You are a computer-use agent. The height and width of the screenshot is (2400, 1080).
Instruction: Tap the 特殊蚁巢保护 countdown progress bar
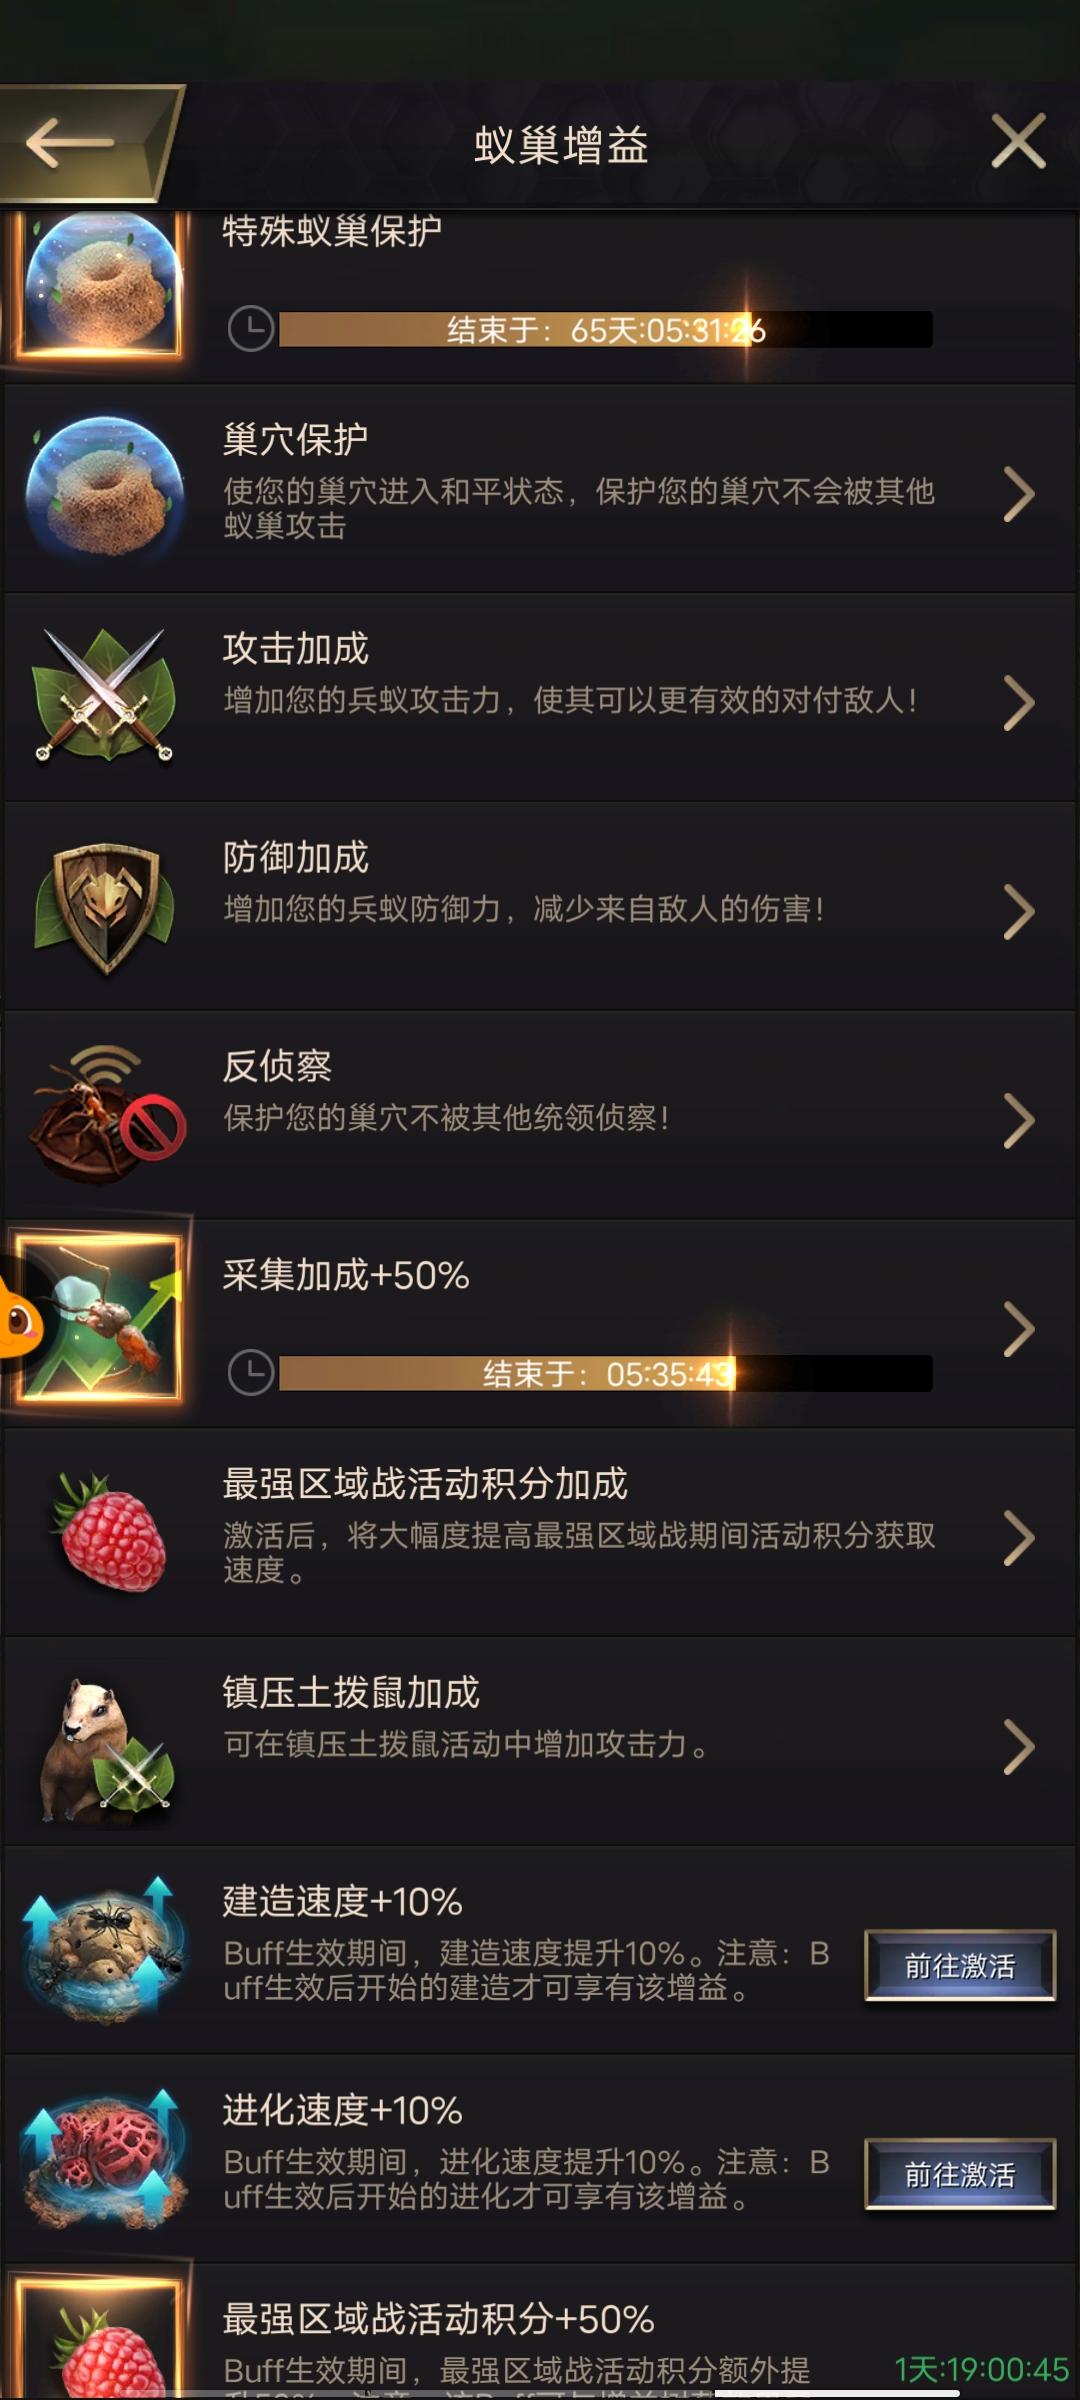[x=605, y=329]
